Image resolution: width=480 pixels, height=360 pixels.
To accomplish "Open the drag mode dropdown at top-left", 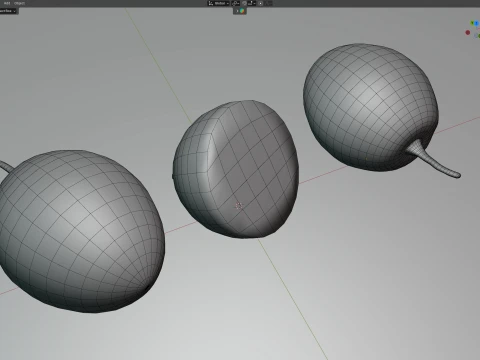I will pos(8,11).
